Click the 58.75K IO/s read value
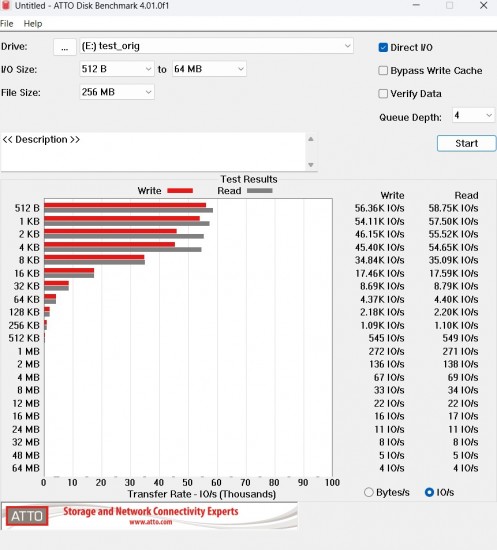The width and height of the screenshot is (497, 550). point(453,208)
